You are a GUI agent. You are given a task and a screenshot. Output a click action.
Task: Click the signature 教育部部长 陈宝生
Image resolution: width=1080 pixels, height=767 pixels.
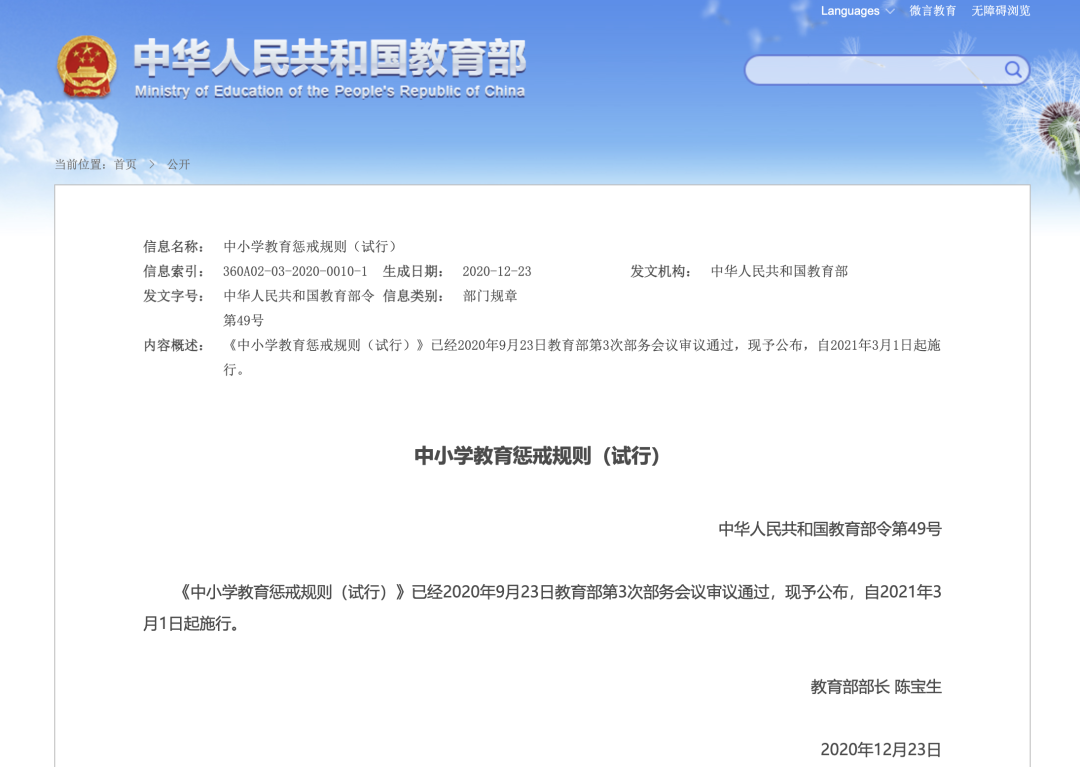point(875,687)
